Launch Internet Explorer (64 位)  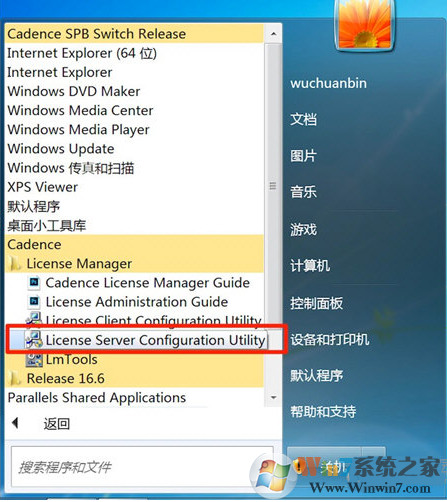82,53
